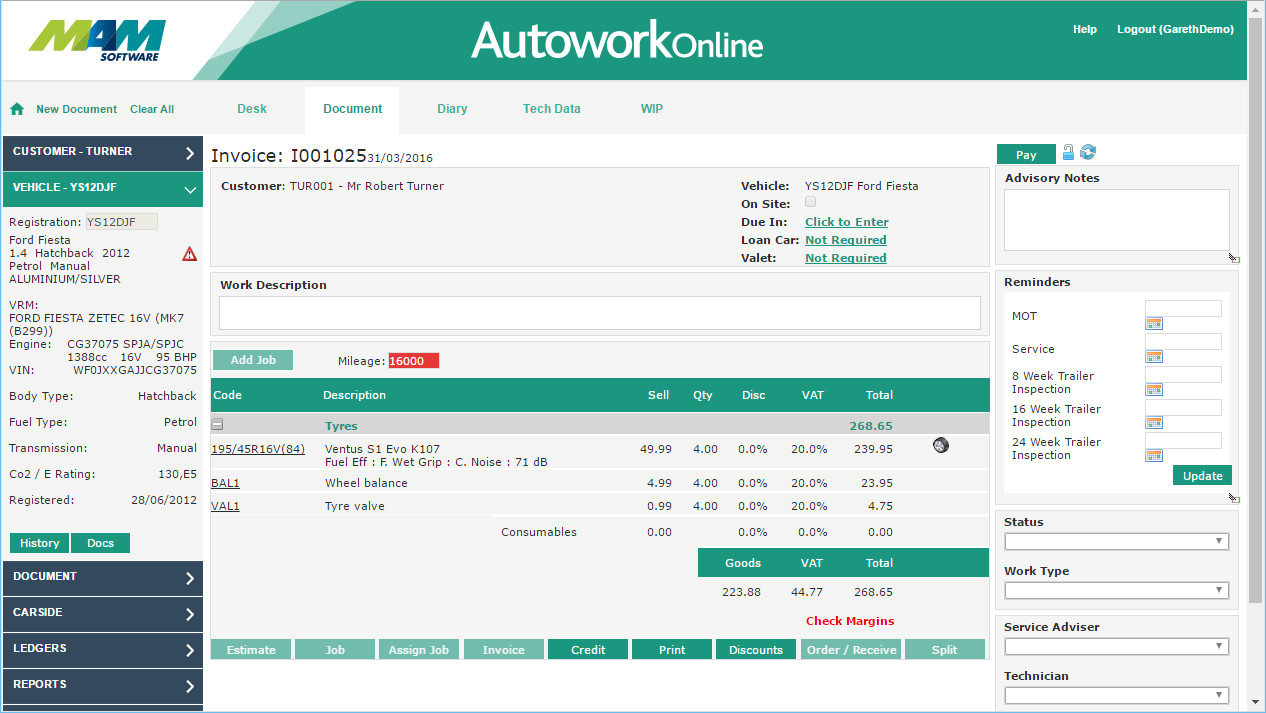
Task: Collapse the Tyres job group
Action: [217, 425]
